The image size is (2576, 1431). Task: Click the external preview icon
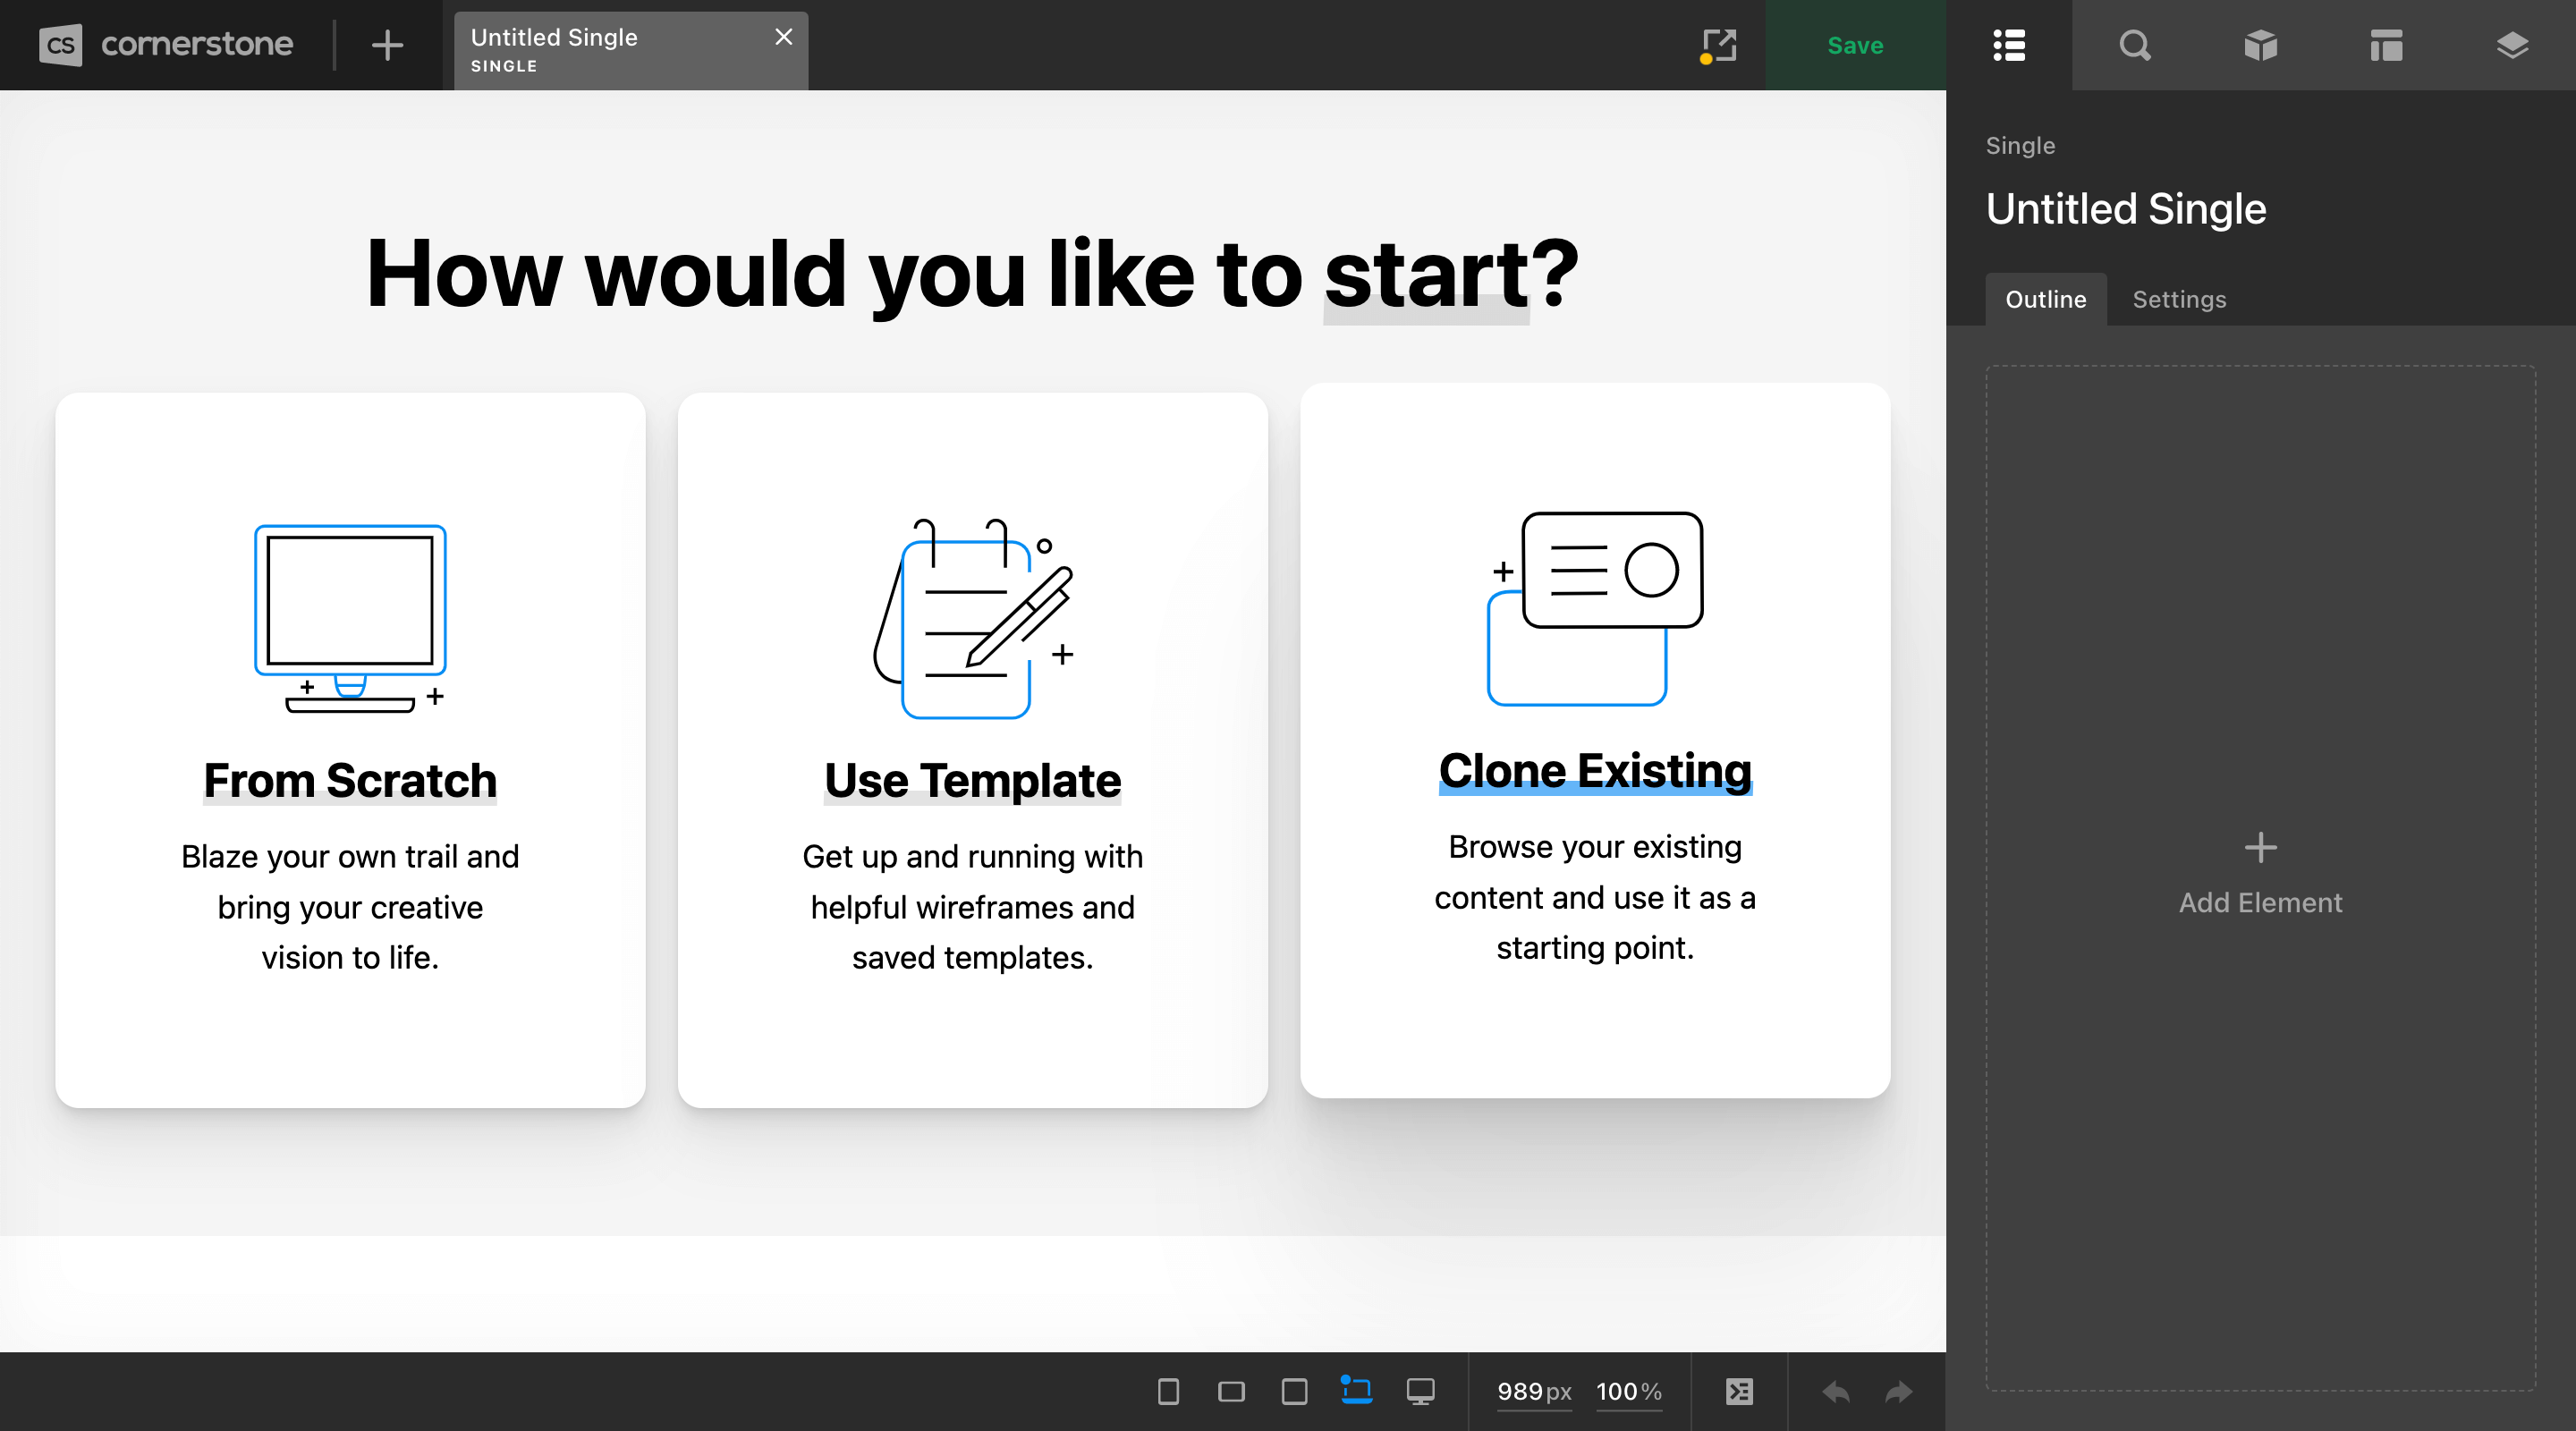tap(1718, 45)
